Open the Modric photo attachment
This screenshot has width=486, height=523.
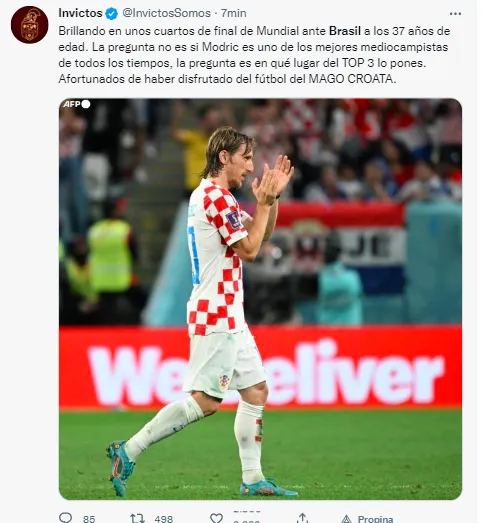point(260,299)
